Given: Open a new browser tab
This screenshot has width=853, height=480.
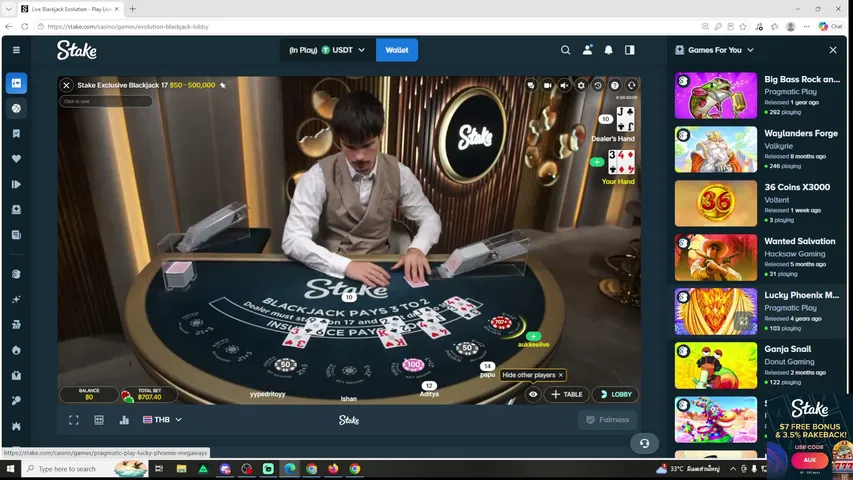Looking at the screenshot, I should 132,9.
